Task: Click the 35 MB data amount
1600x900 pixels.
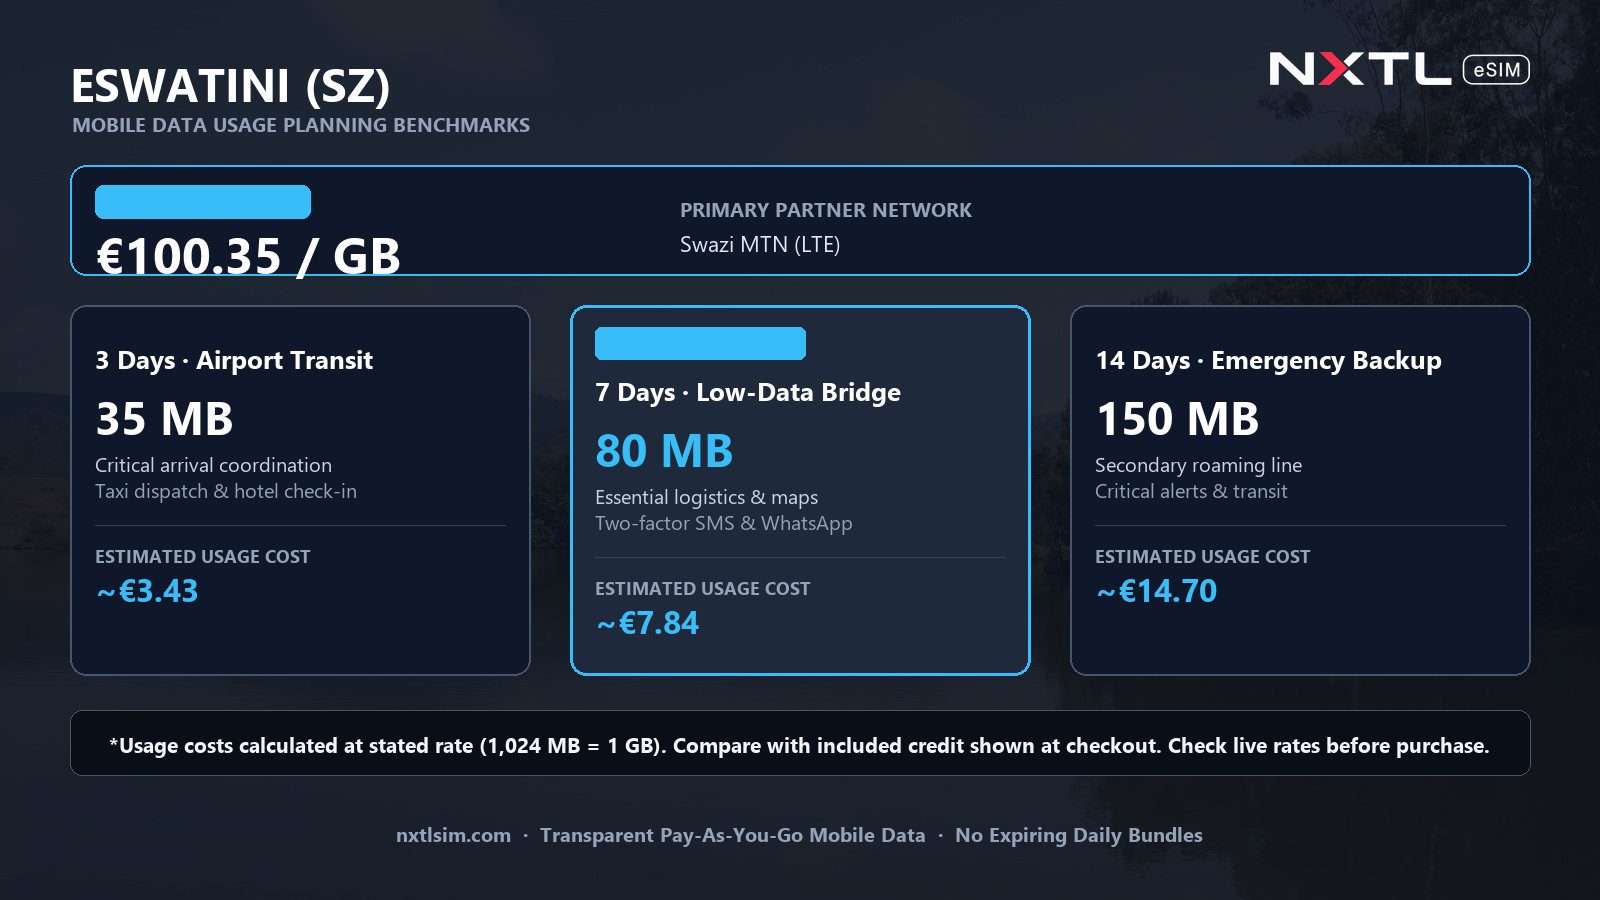Action: (x=164, y=419)
